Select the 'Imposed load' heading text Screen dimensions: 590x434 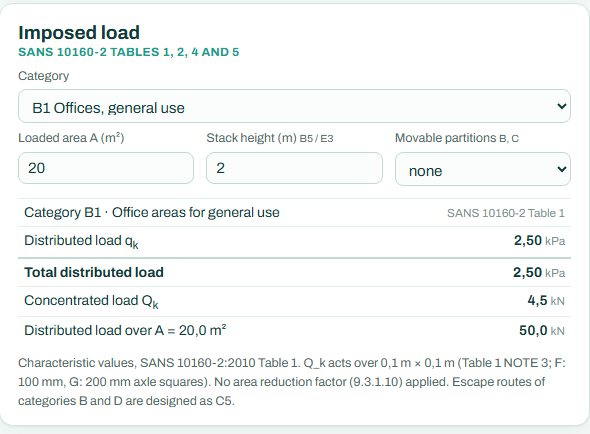tap(79, 33)
